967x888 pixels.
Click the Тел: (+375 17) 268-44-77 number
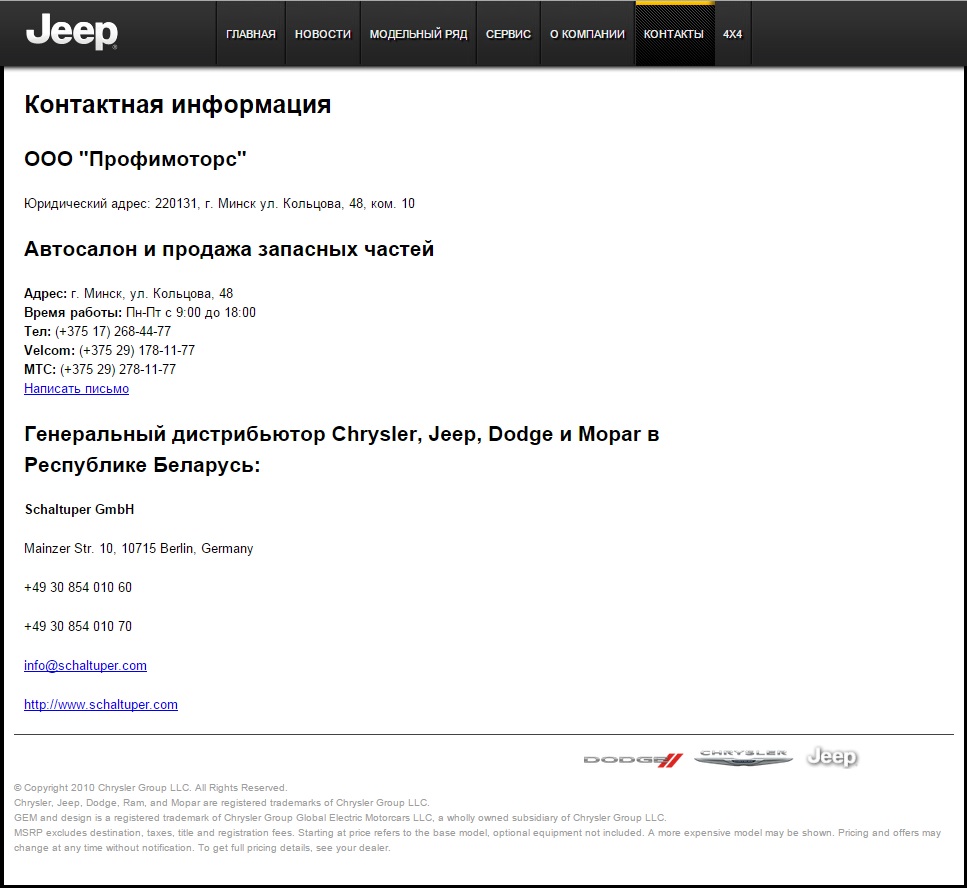(x=97, y=332)
